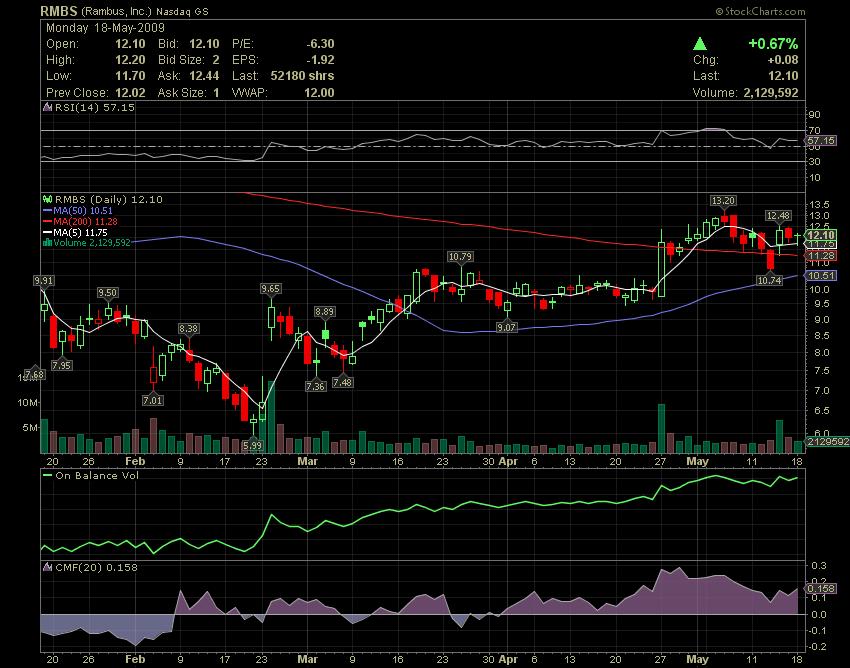Click the 5M volume axis label
The width and height of the screenshot is (850, 668).
pyautogui.click(x=30, y=427)
